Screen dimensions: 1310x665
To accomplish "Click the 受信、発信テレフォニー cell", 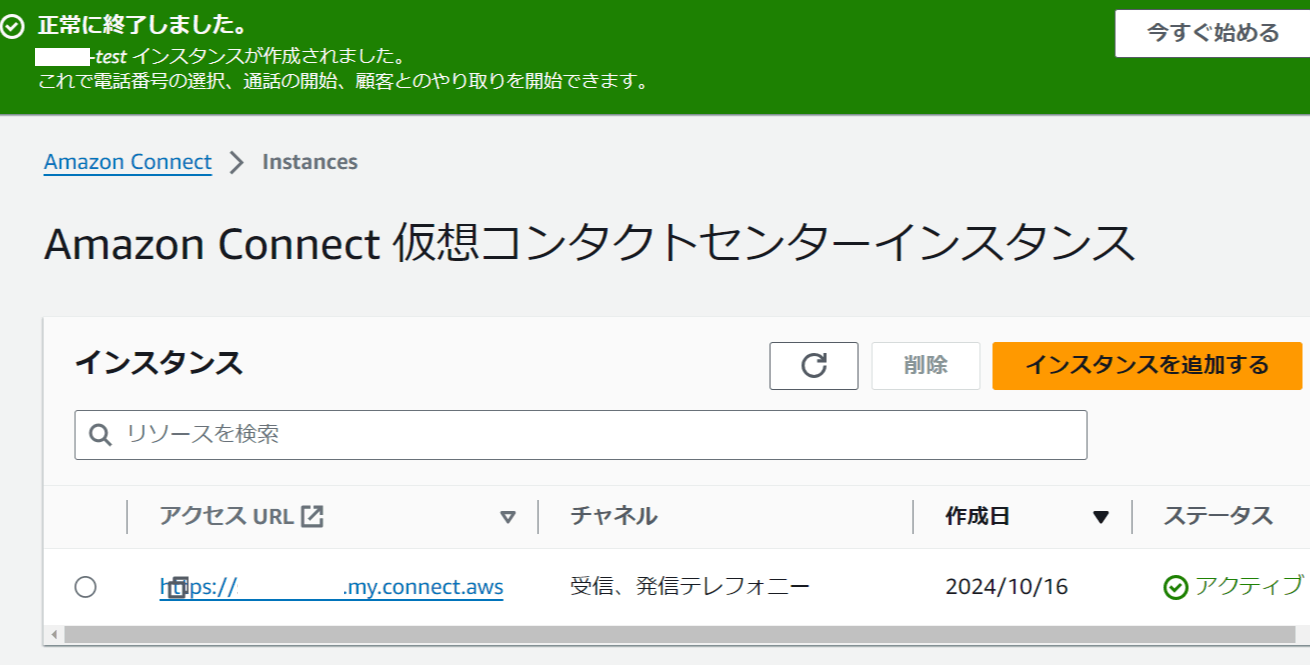I will 690,587.
